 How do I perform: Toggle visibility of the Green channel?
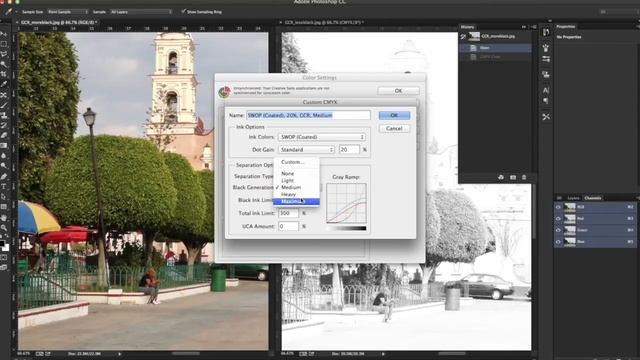click(558, 230)
